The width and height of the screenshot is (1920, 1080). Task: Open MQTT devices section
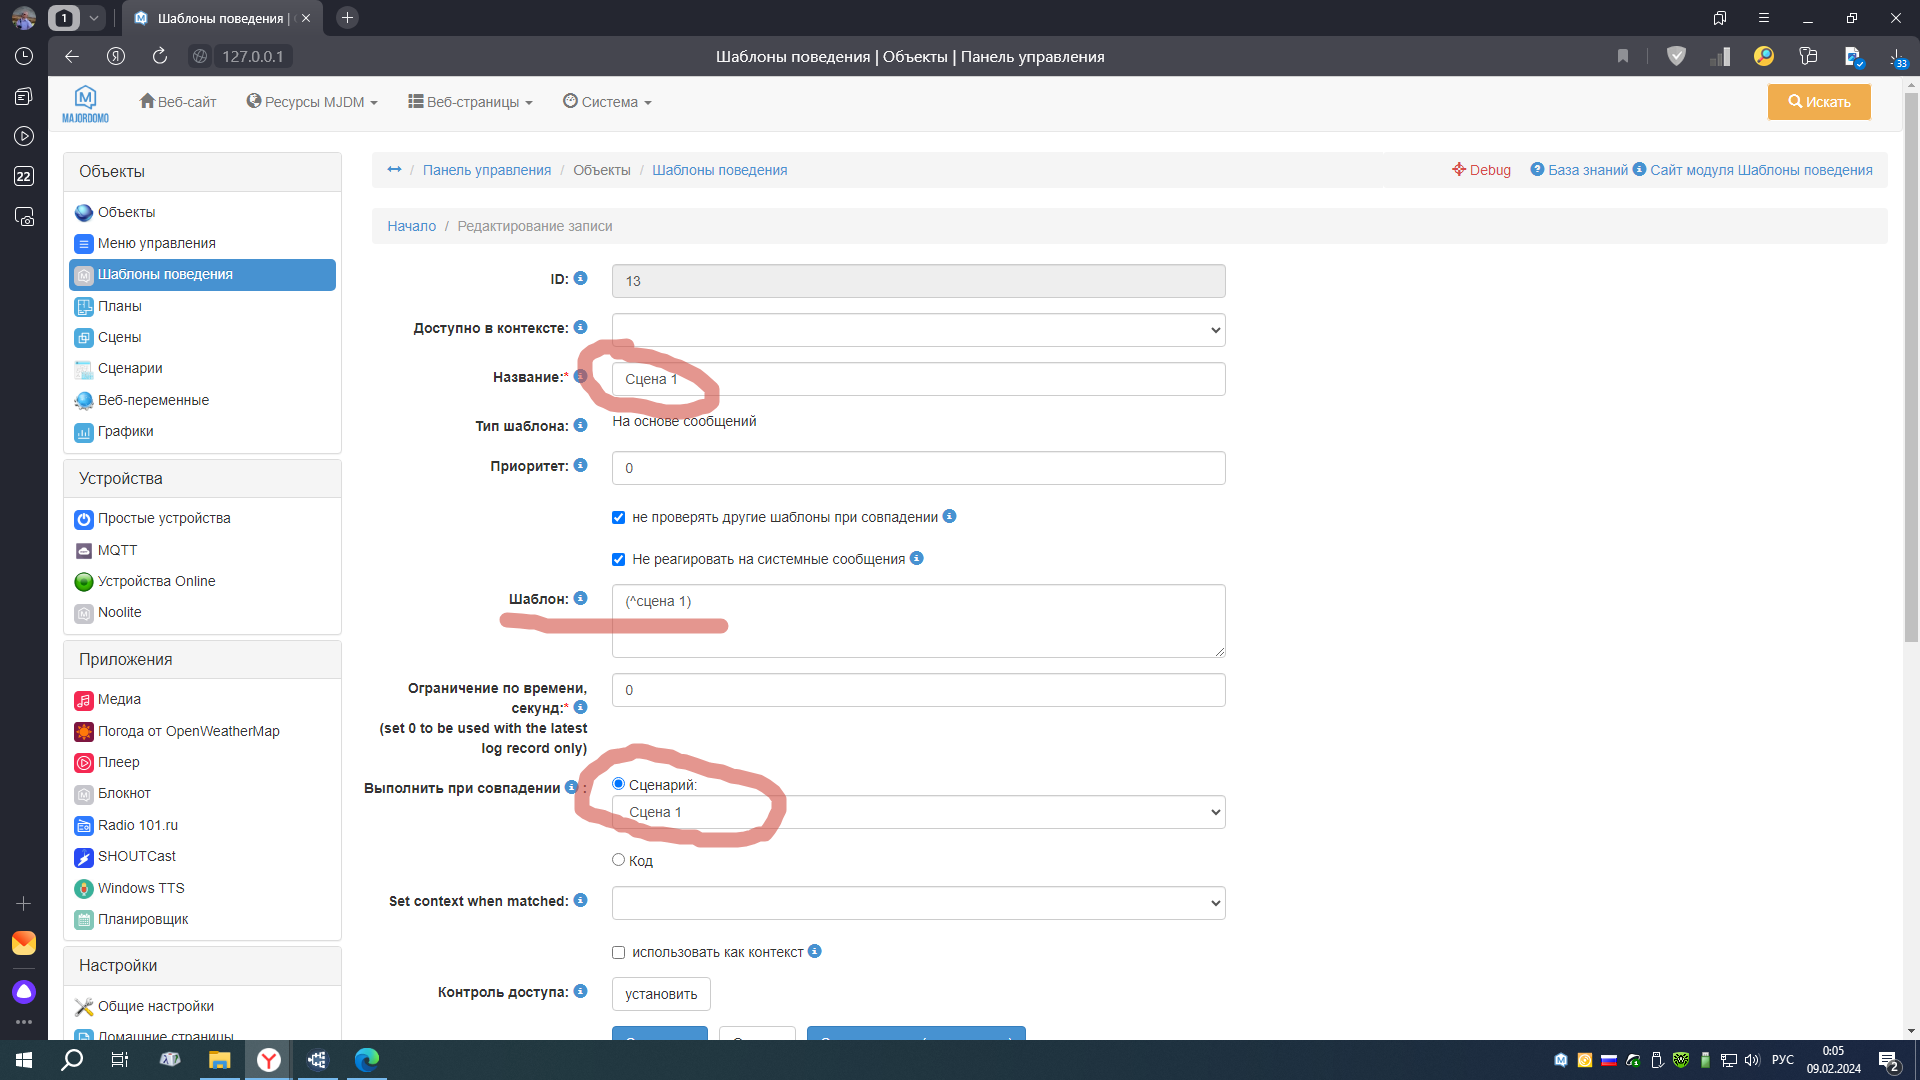(x=117, y=550)
